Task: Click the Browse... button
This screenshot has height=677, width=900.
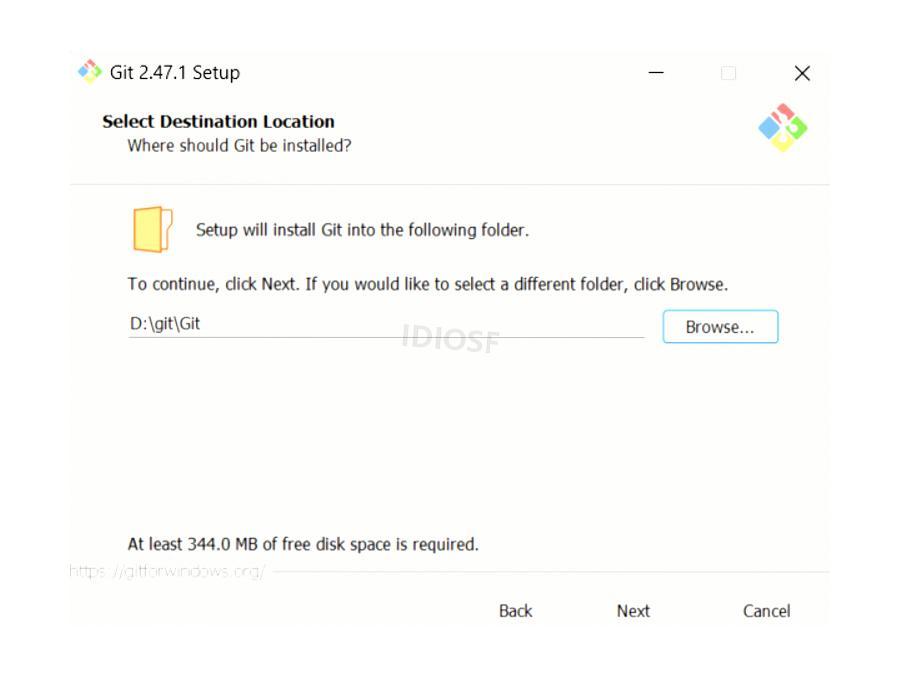Action: [720, 327]
